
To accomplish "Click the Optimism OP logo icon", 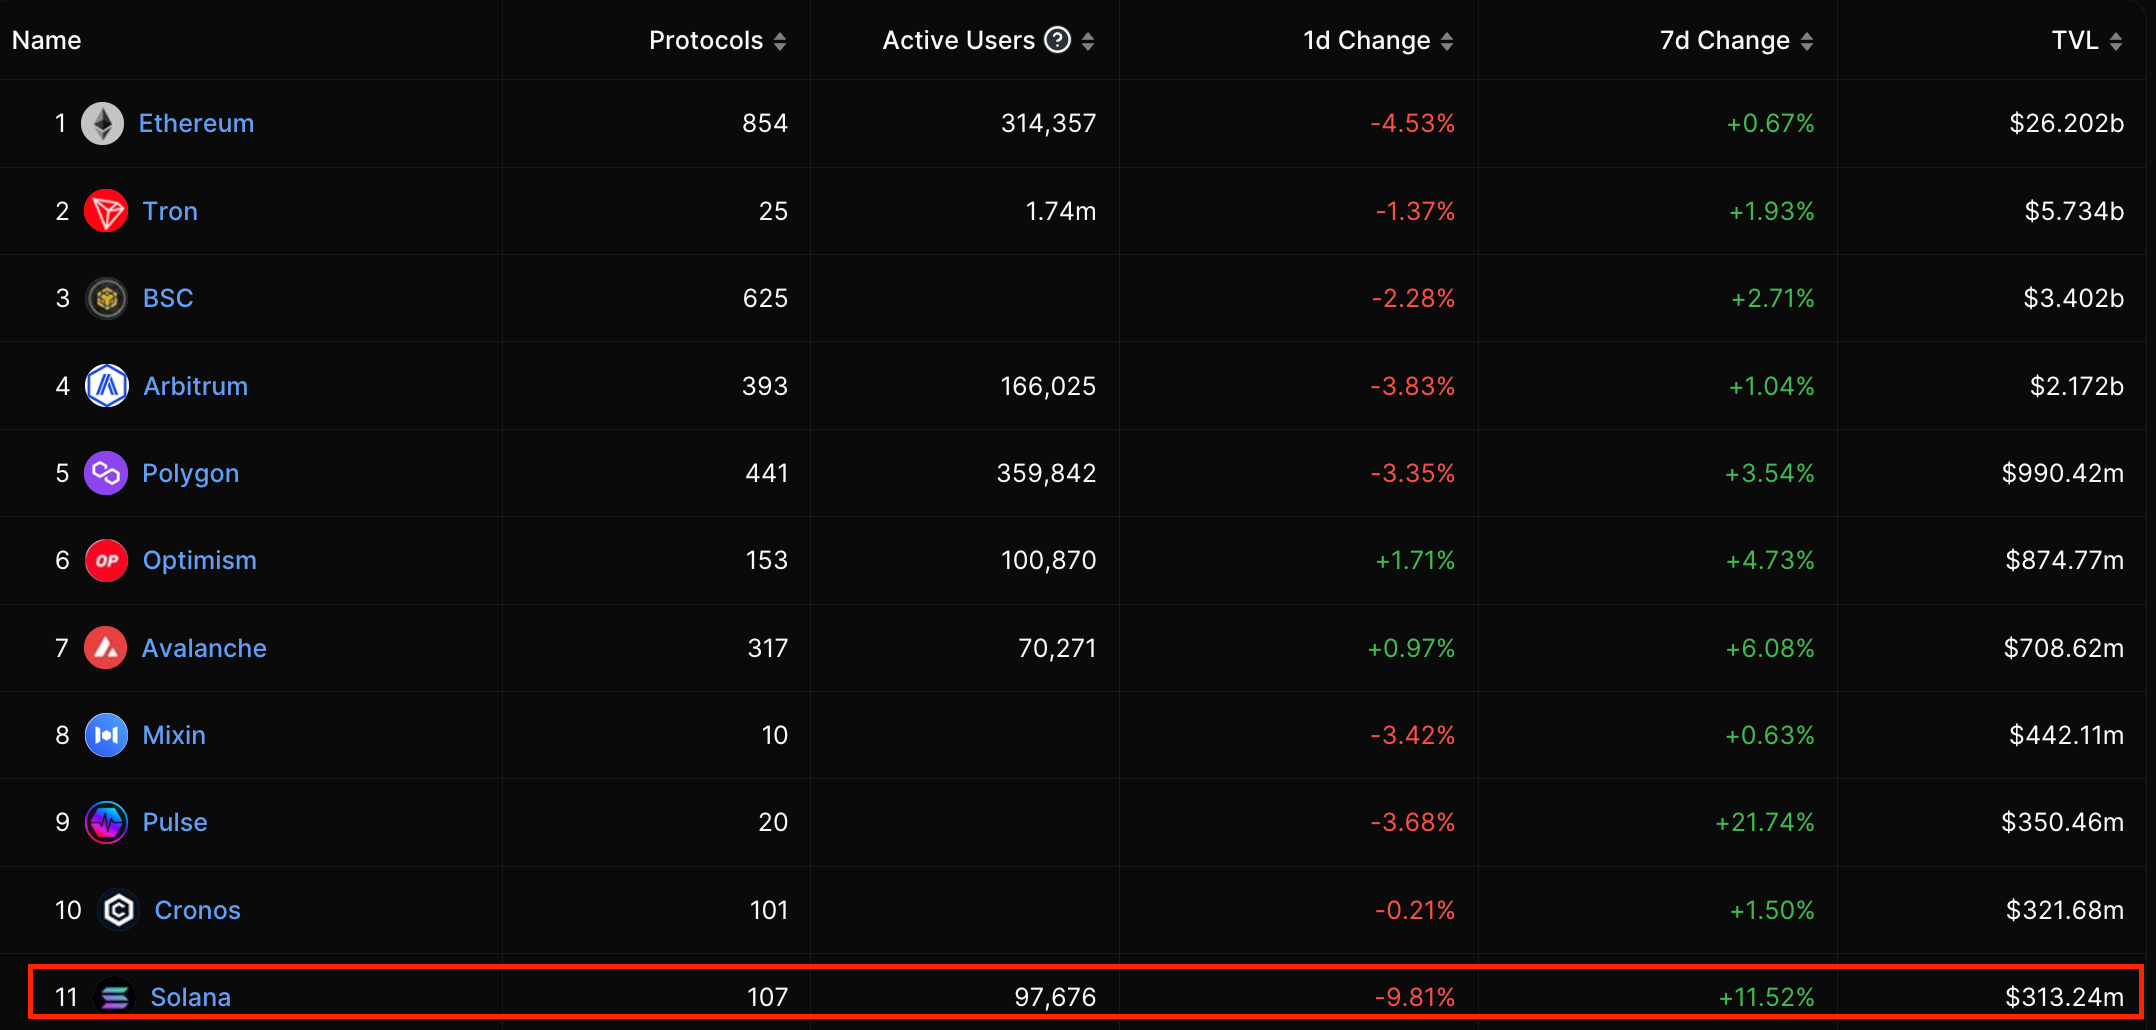I will pyautogui.click(x=106, y=560).
